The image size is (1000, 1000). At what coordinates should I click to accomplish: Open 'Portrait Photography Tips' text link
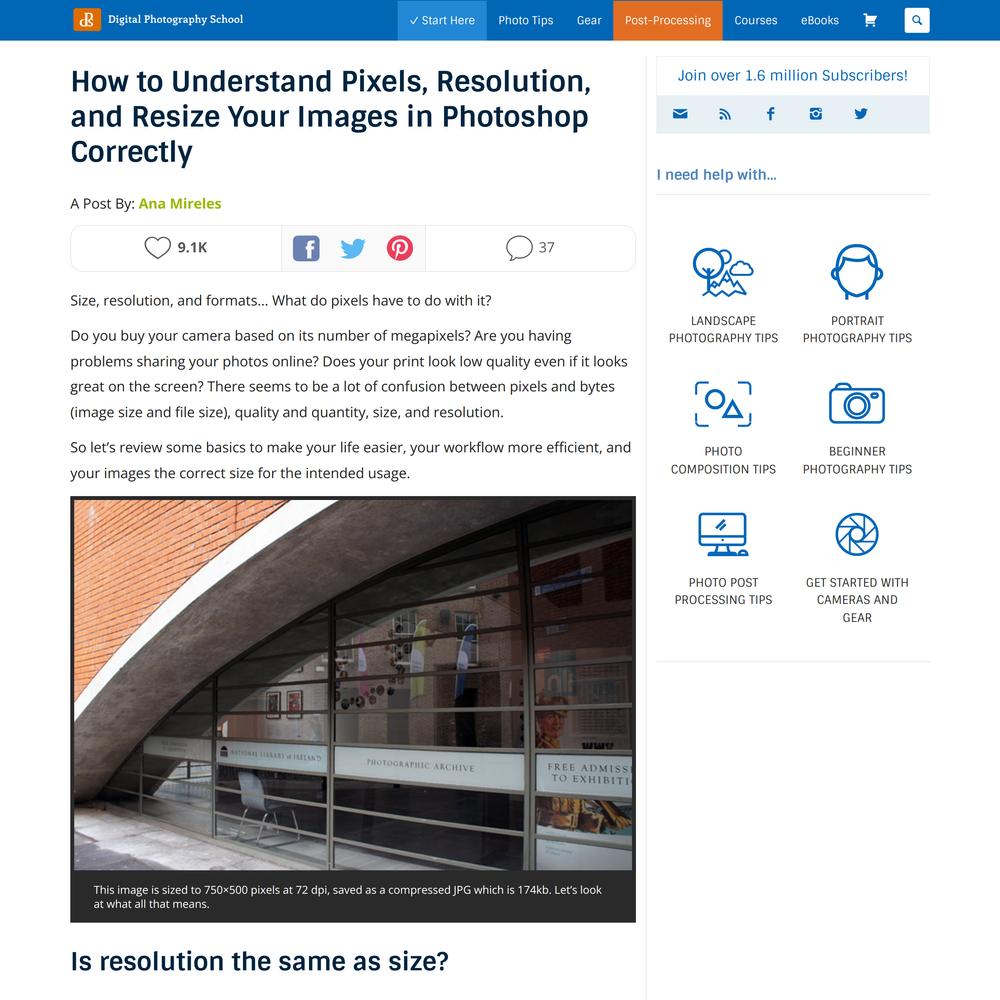tap(857, 329)
